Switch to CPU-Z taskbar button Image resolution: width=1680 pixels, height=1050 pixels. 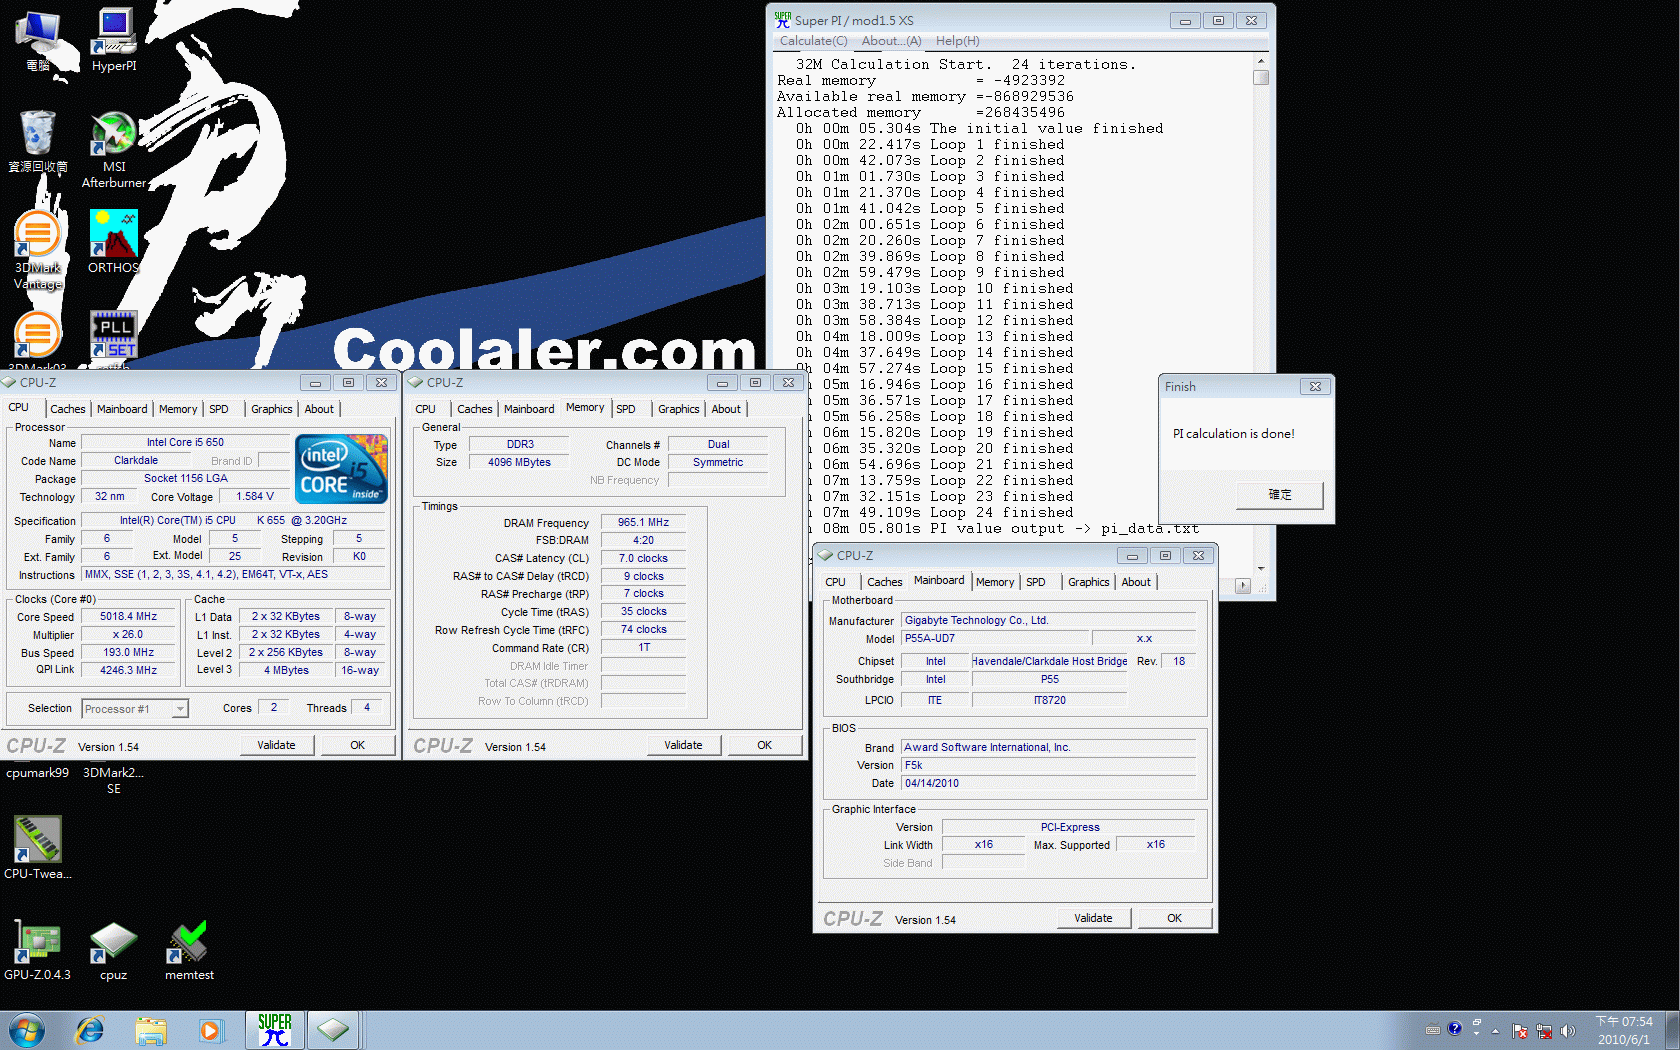pos(333,1030)
